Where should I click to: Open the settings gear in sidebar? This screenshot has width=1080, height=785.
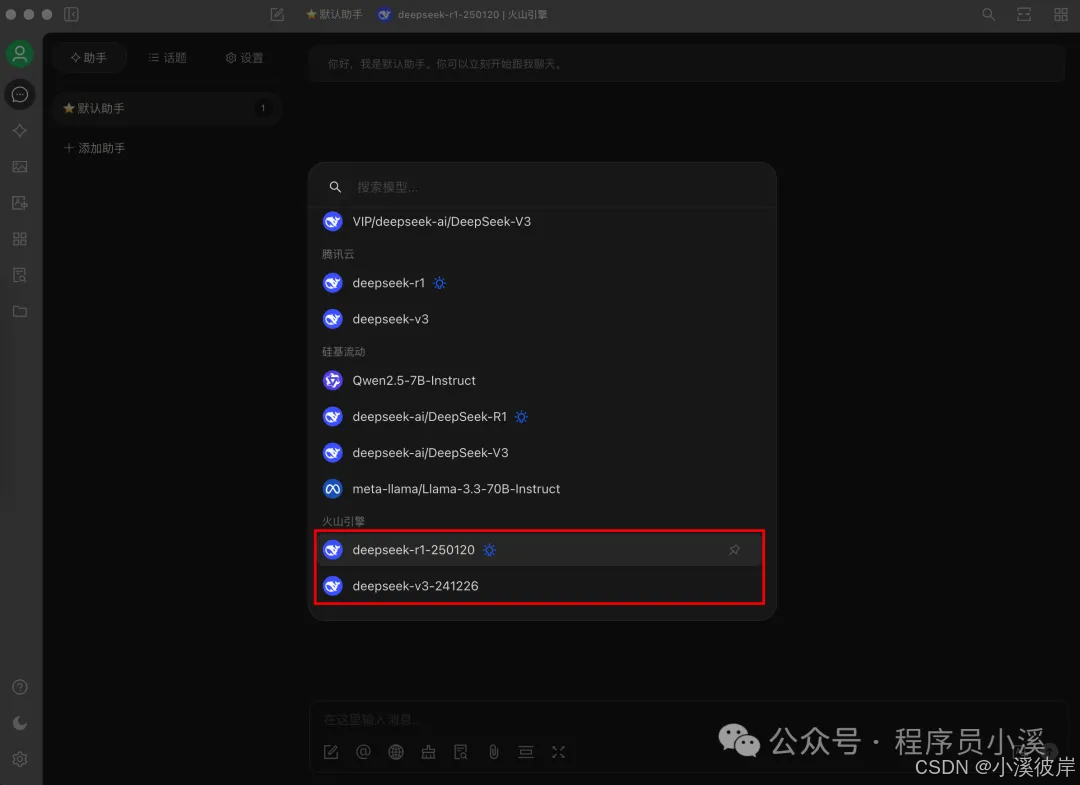point(20,759)
